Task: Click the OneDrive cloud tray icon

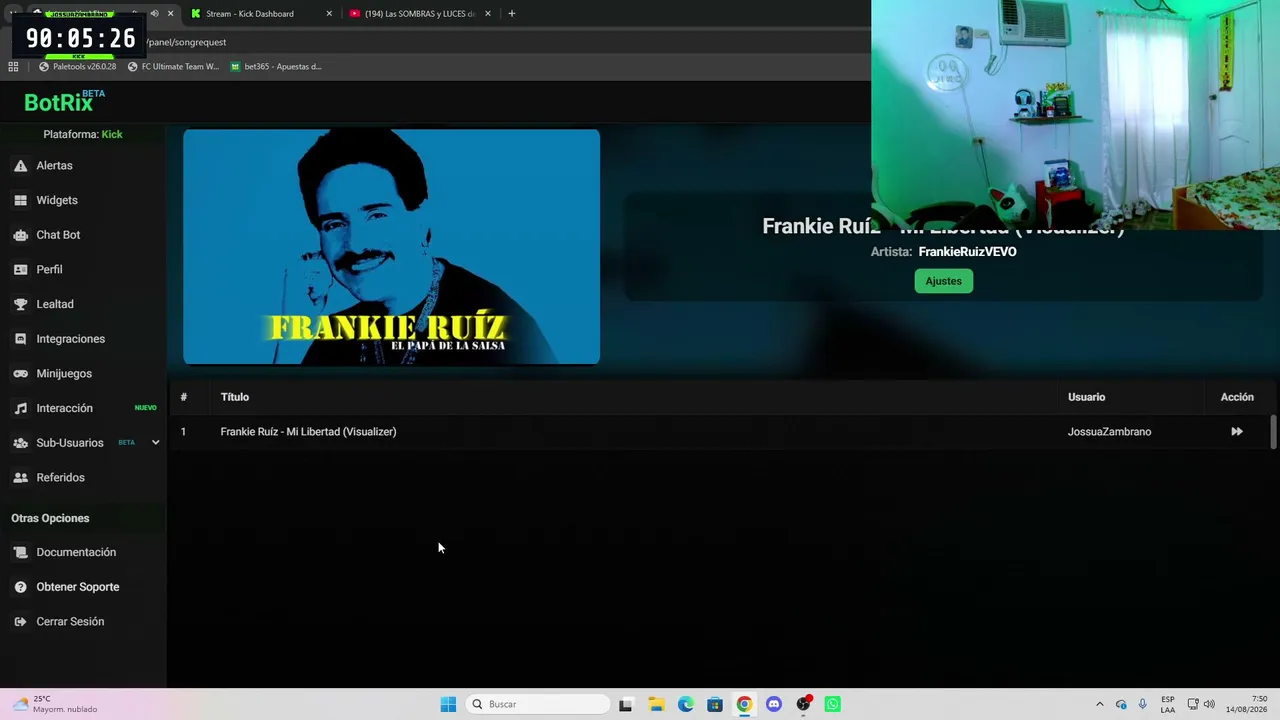Action: [x=1121, y=705]
